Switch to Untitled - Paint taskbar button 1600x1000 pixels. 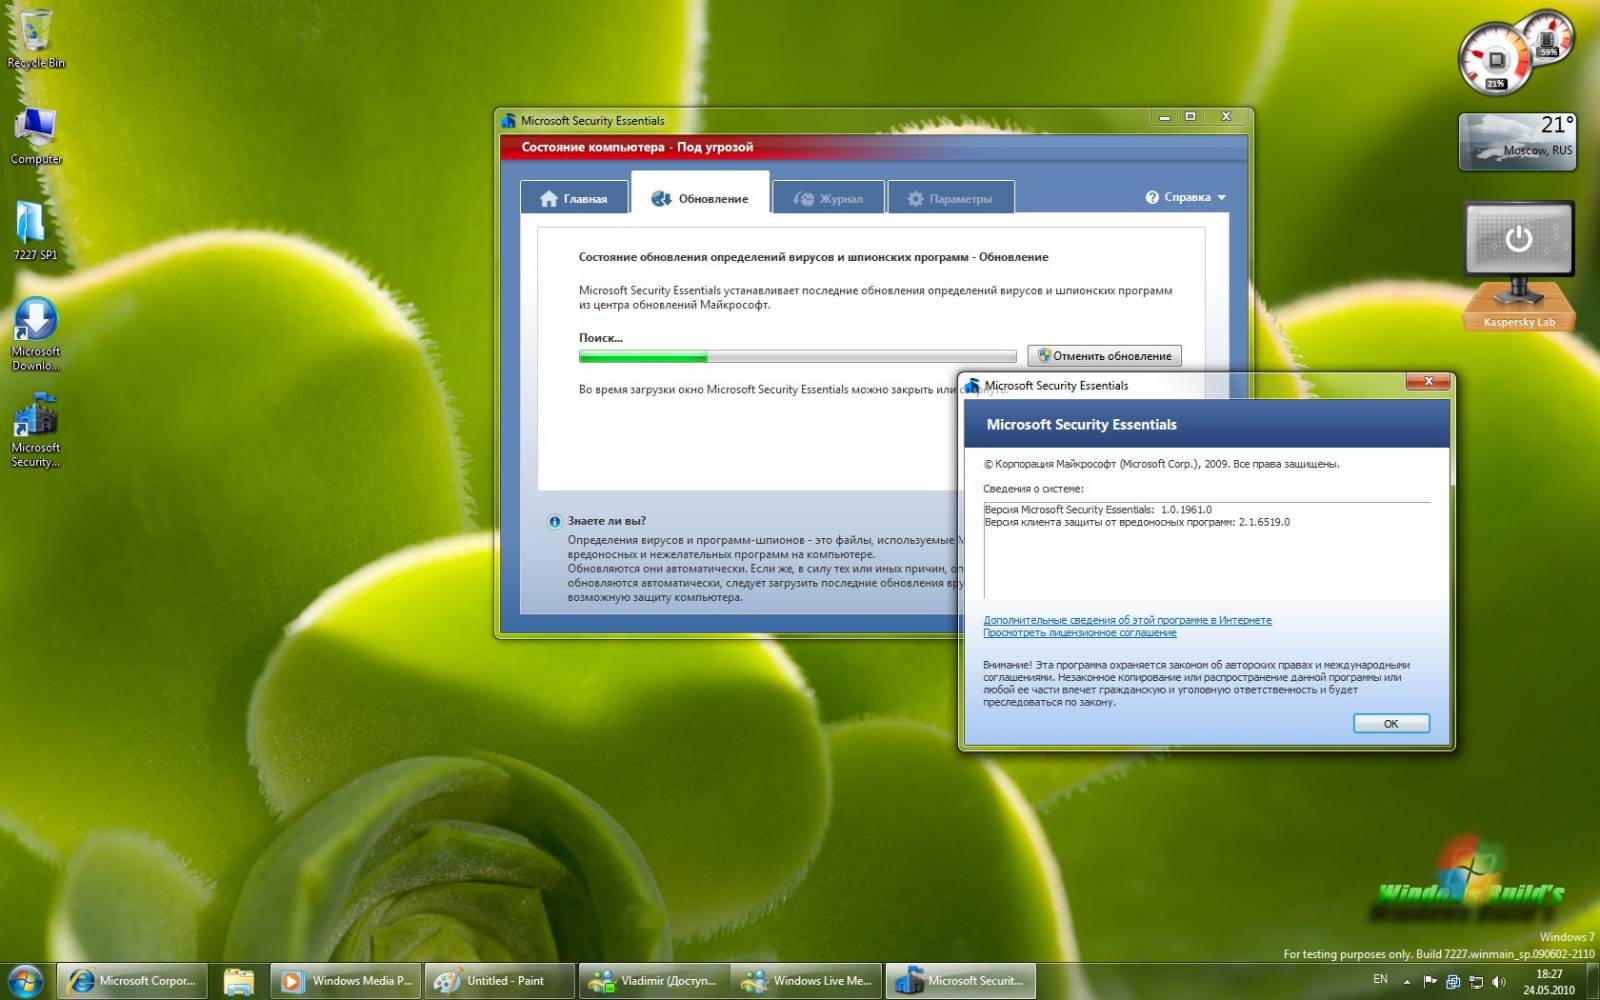click(x=500, y=981)
